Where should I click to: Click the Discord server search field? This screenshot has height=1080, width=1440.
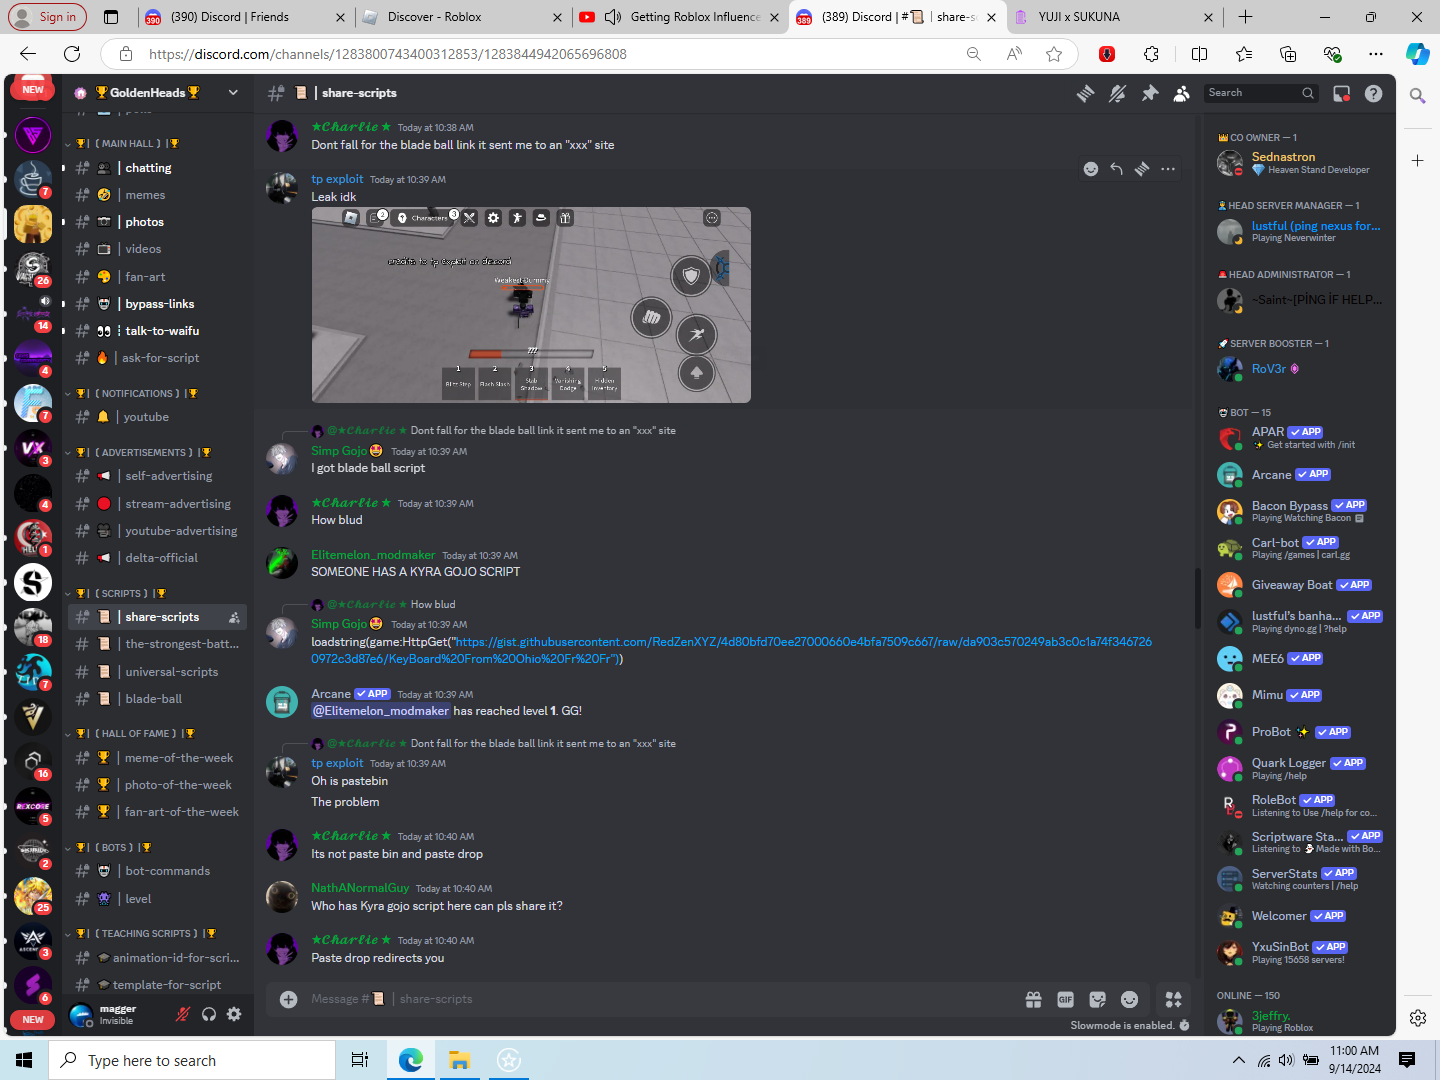(x=1262, y=93)
